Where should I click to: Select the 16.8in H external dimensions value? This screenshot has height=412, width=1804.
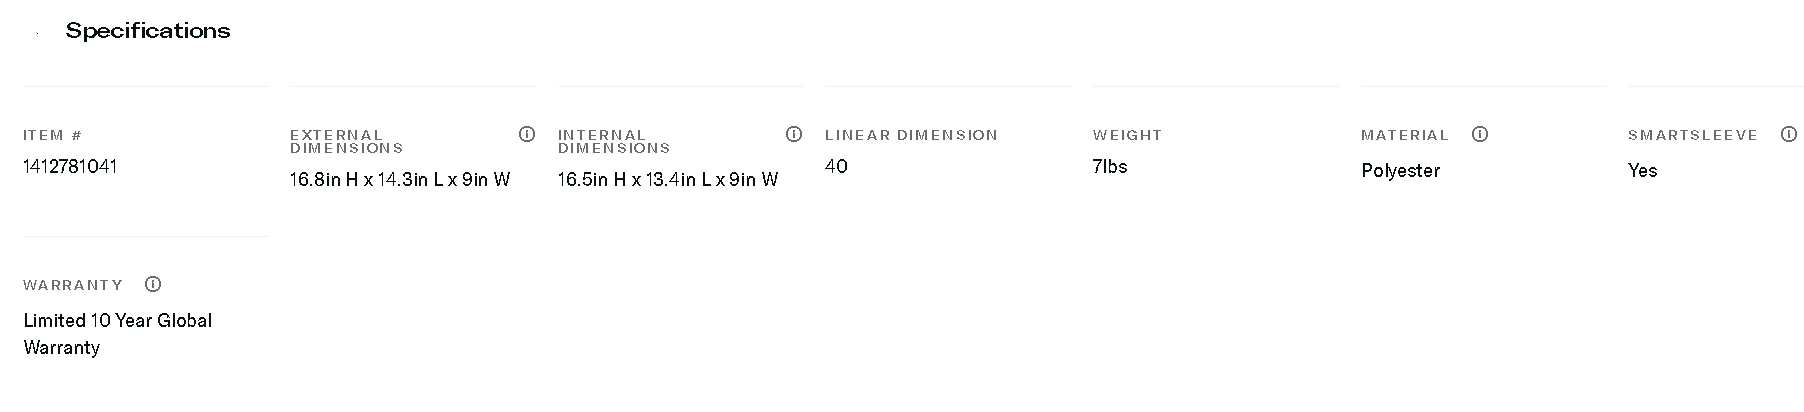400,180
